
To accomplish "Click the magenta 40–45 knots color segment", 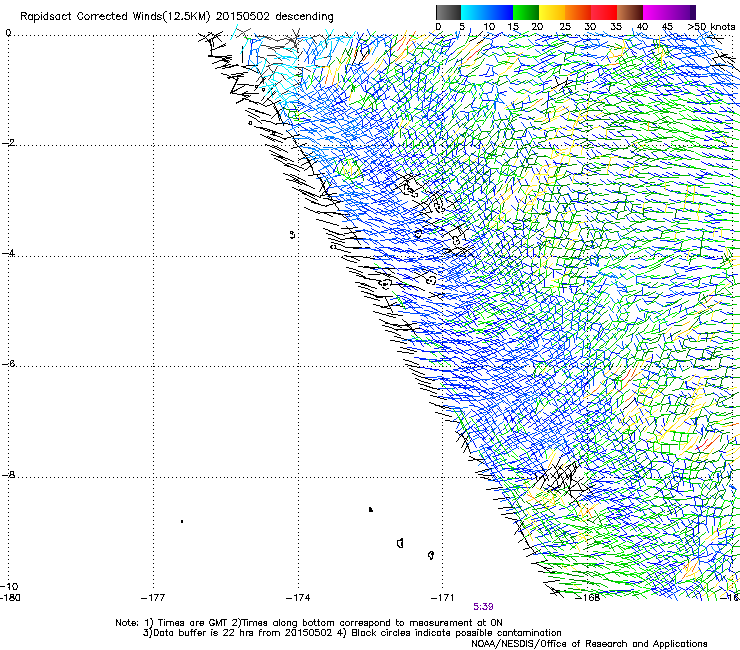I will (x=656, y=12).
